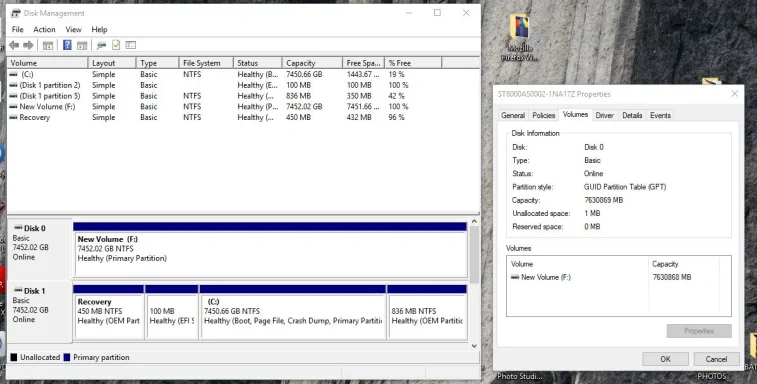Select the 836 MB OEM partition block

(x=427, y=313)
